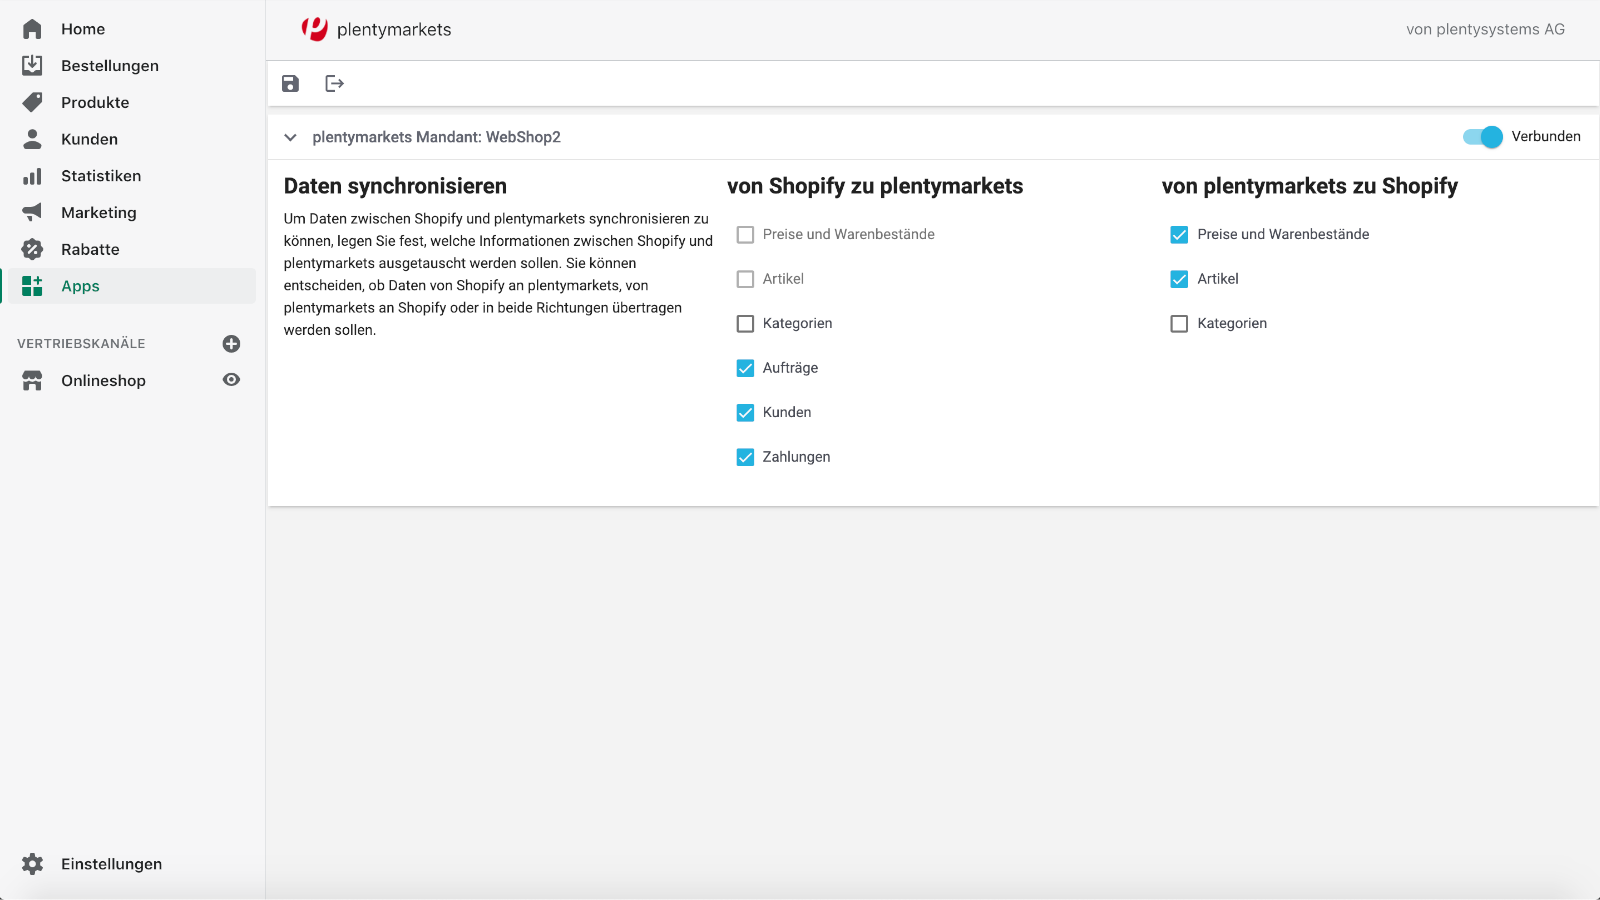Click the logout arrow icon in toolbar
This screenshot has height=900, width=1600.
334,84
